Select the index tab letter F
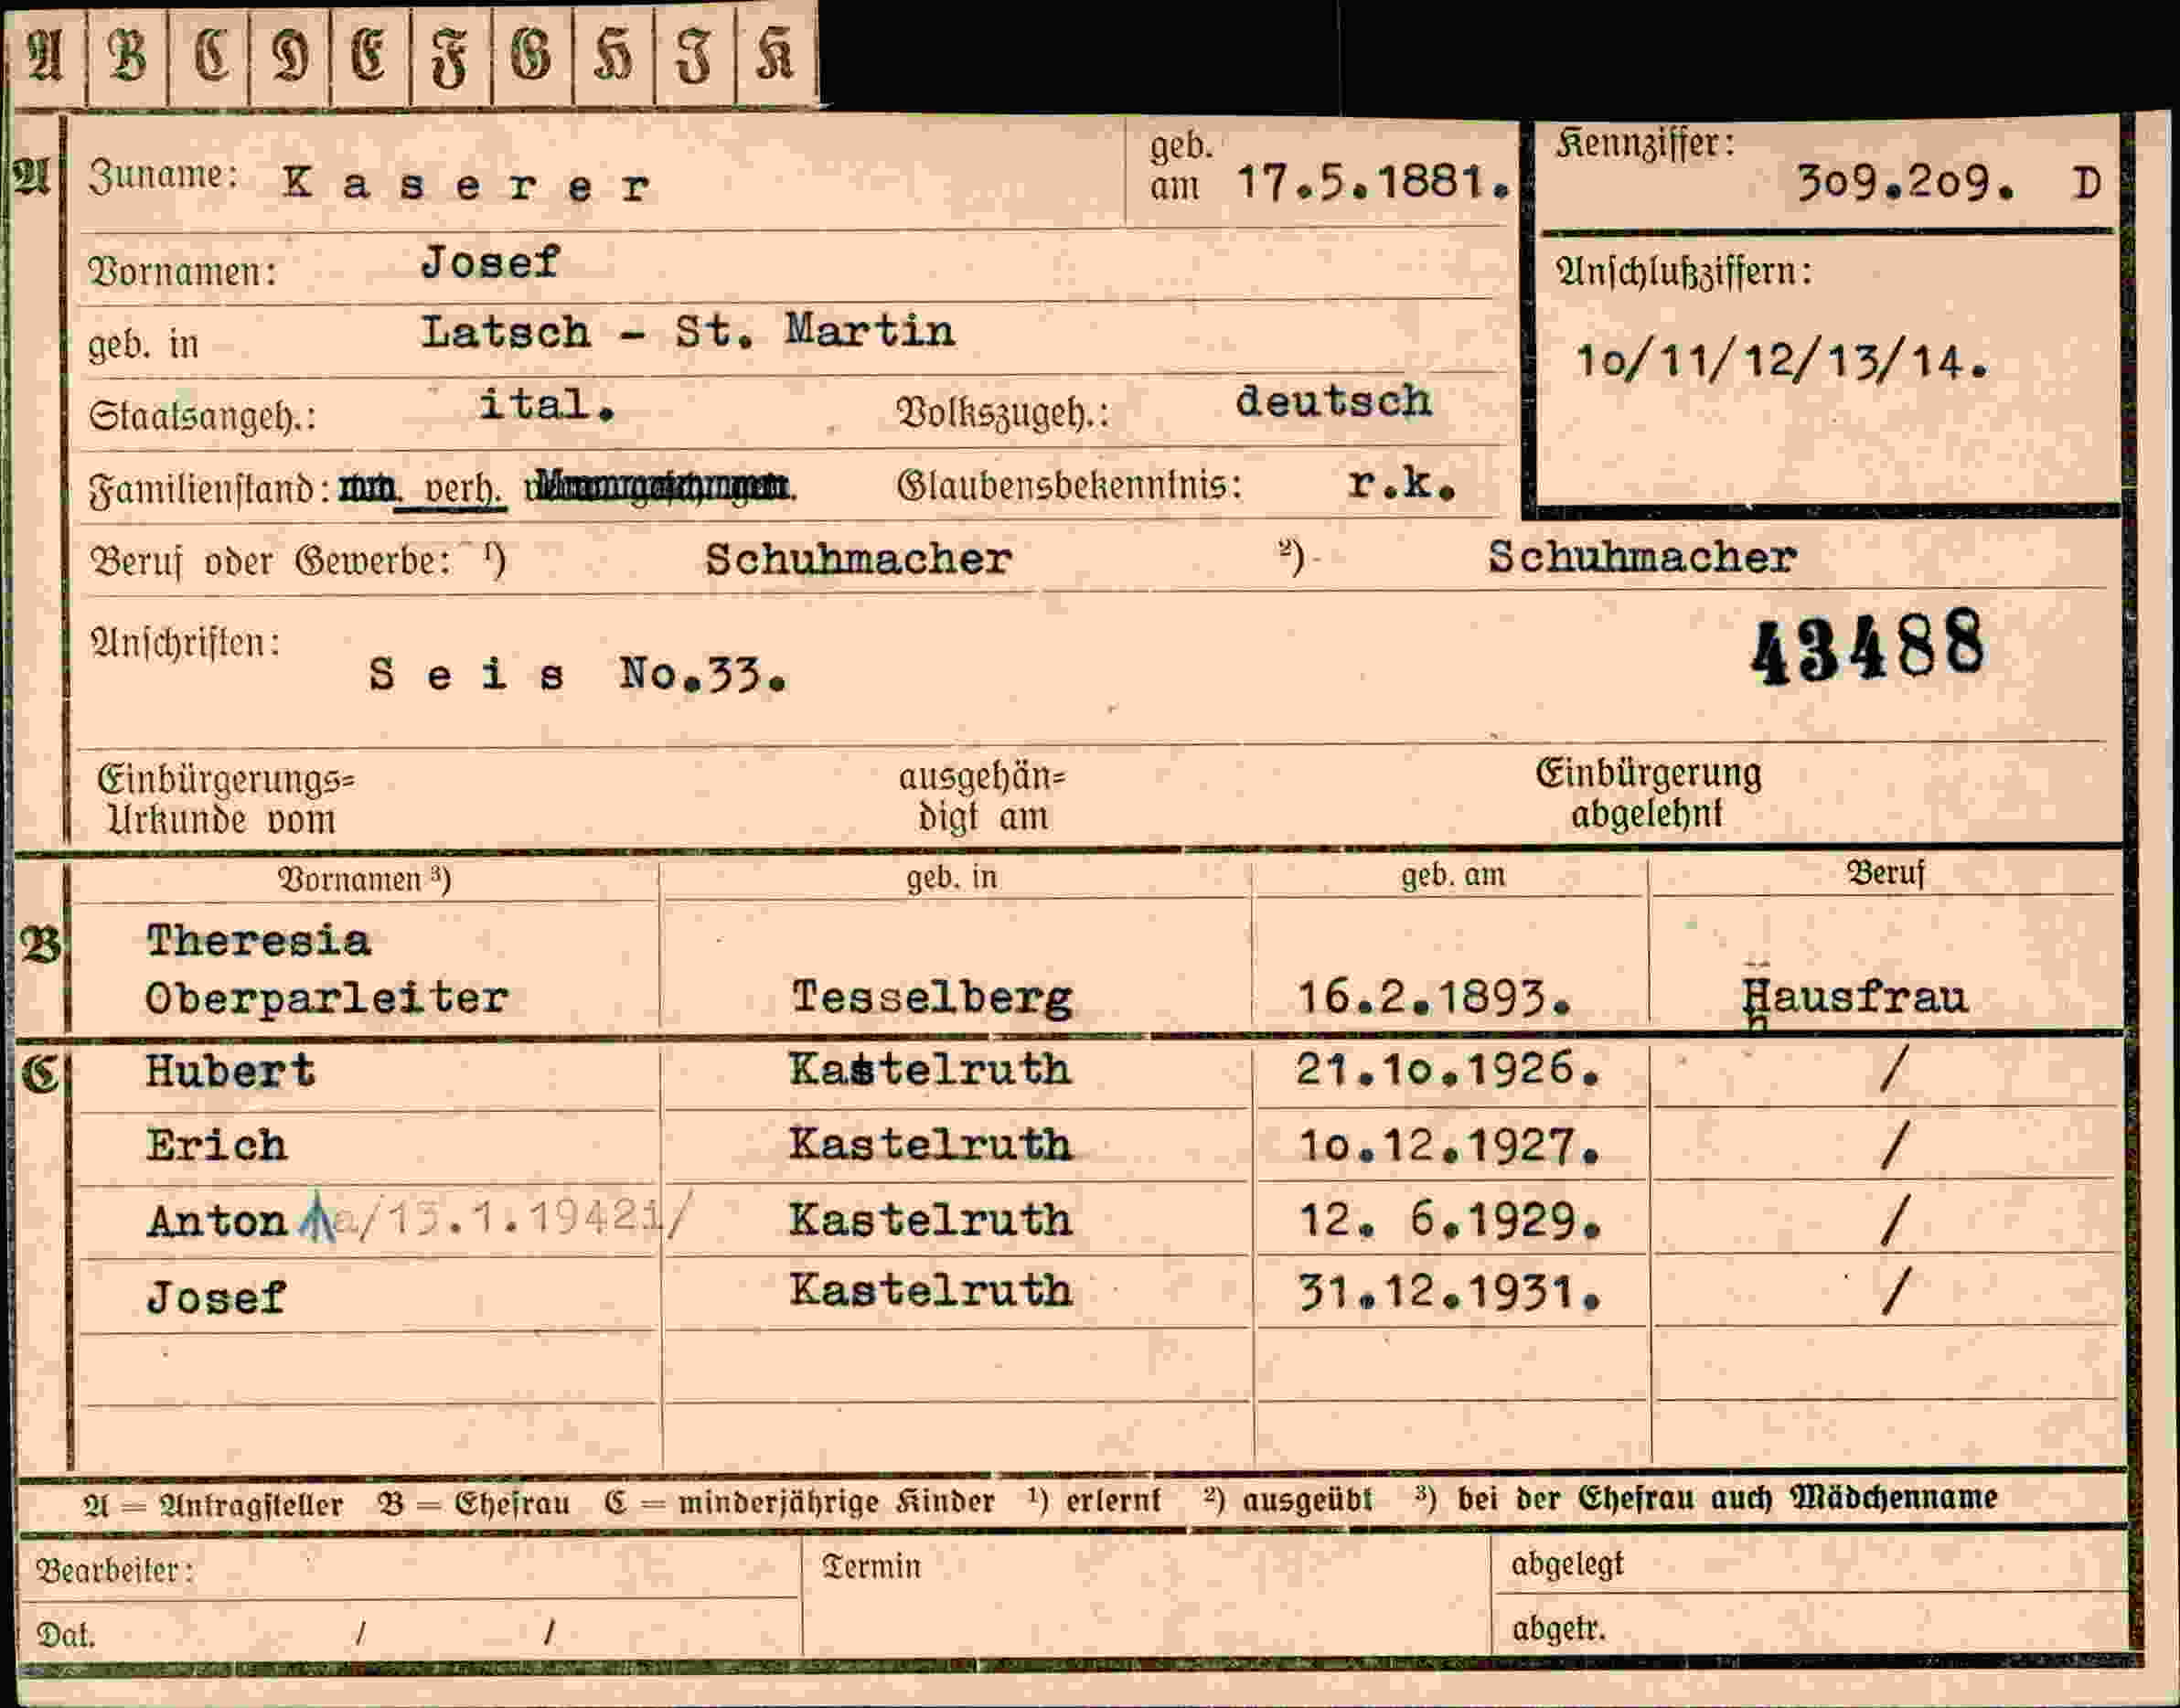The height and width of the screenshot is (1708, 2180). 451,55
